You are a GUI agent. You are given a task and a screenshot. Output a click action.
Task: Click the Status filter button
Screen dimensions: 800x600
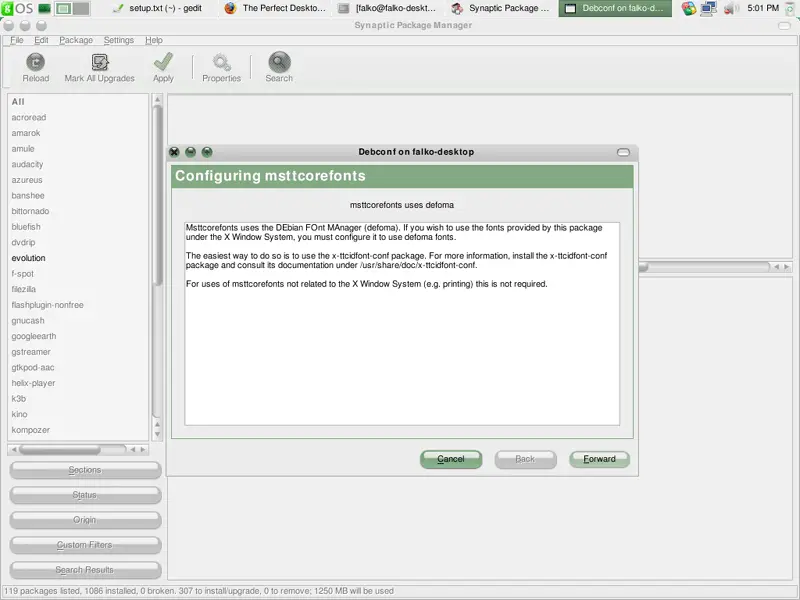[85, 495]
